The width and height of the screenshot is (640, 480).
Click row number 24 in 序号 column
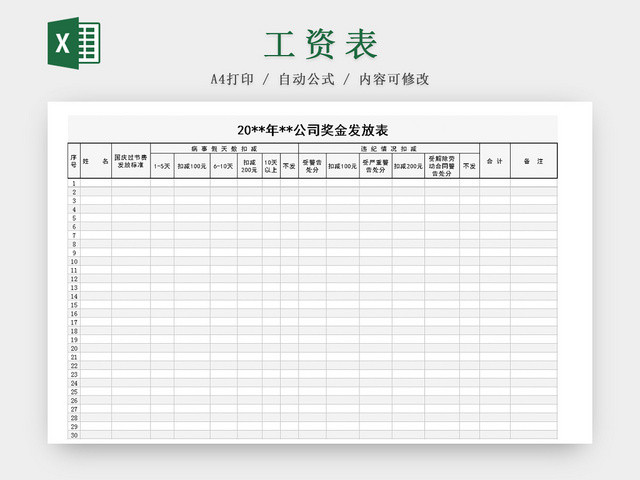(x=74, y=383)
